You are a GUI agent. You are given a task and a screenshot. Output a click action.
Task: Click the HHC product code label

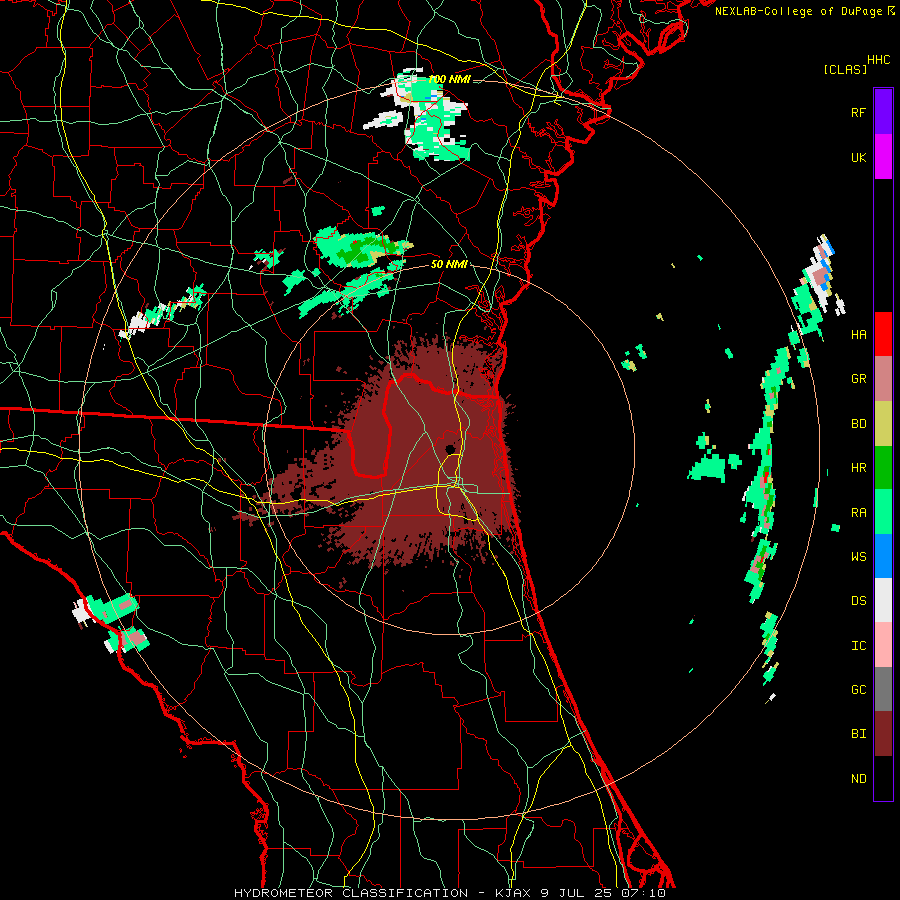click(879, 60)
